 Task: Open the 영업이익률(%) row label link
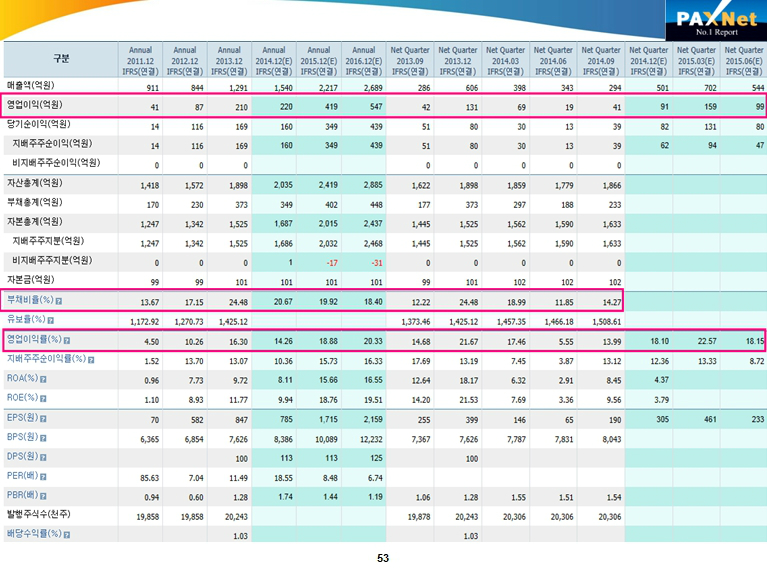pos(33,340)
